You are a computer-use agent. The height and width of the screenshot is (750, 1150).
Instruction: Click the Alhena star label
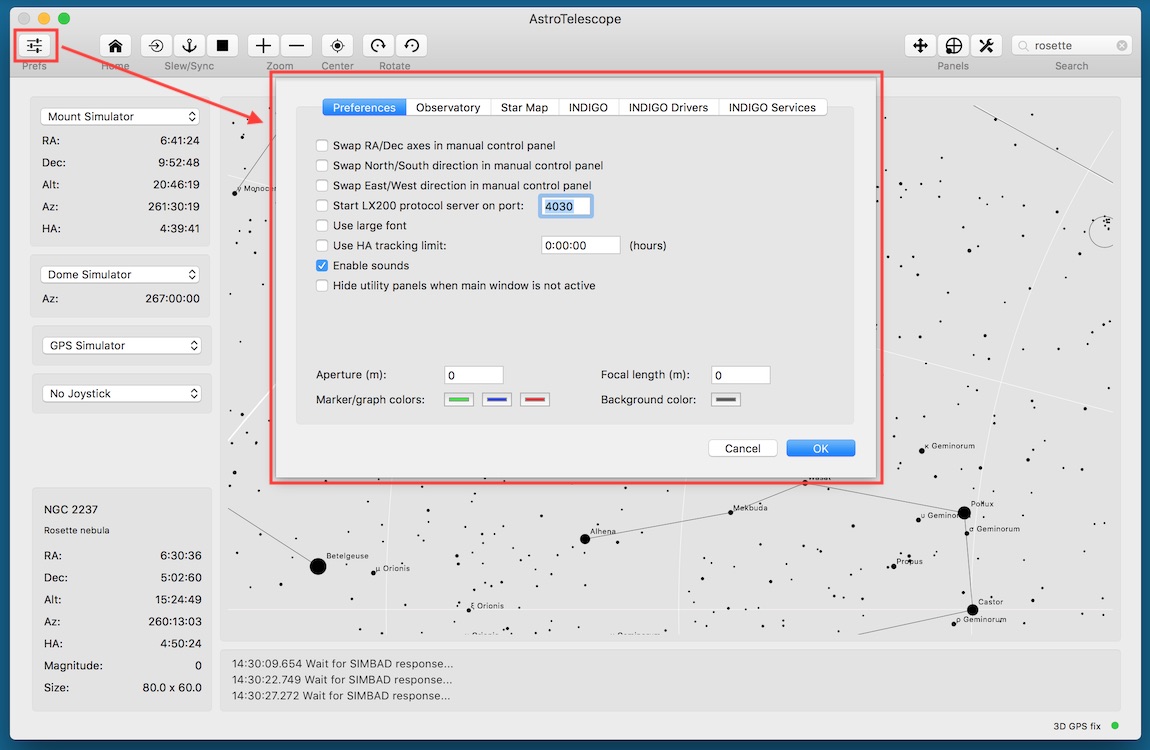pyautogui.click(x=603, y=532)
